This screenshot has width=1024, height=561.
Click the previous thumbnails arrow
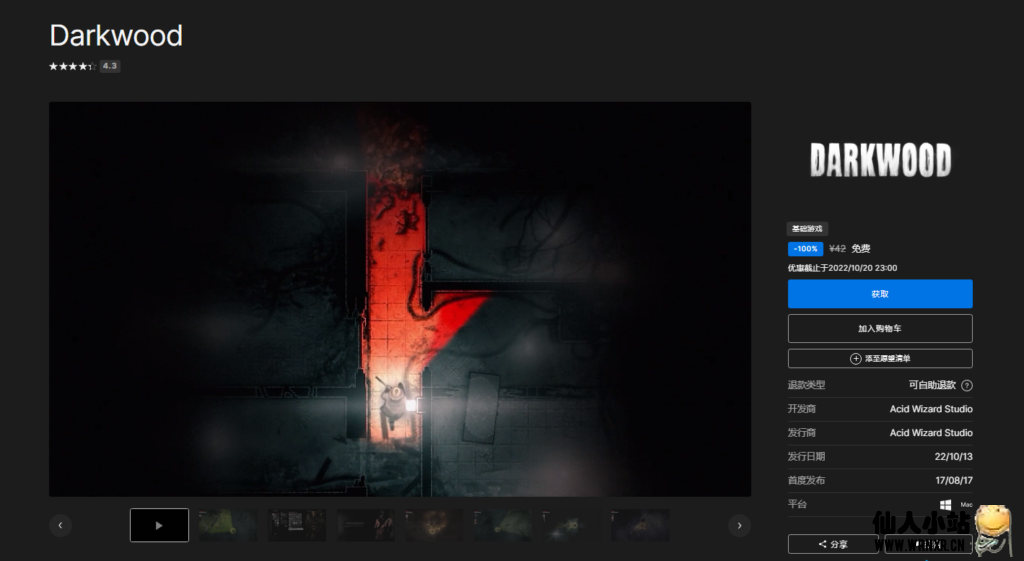60,525
